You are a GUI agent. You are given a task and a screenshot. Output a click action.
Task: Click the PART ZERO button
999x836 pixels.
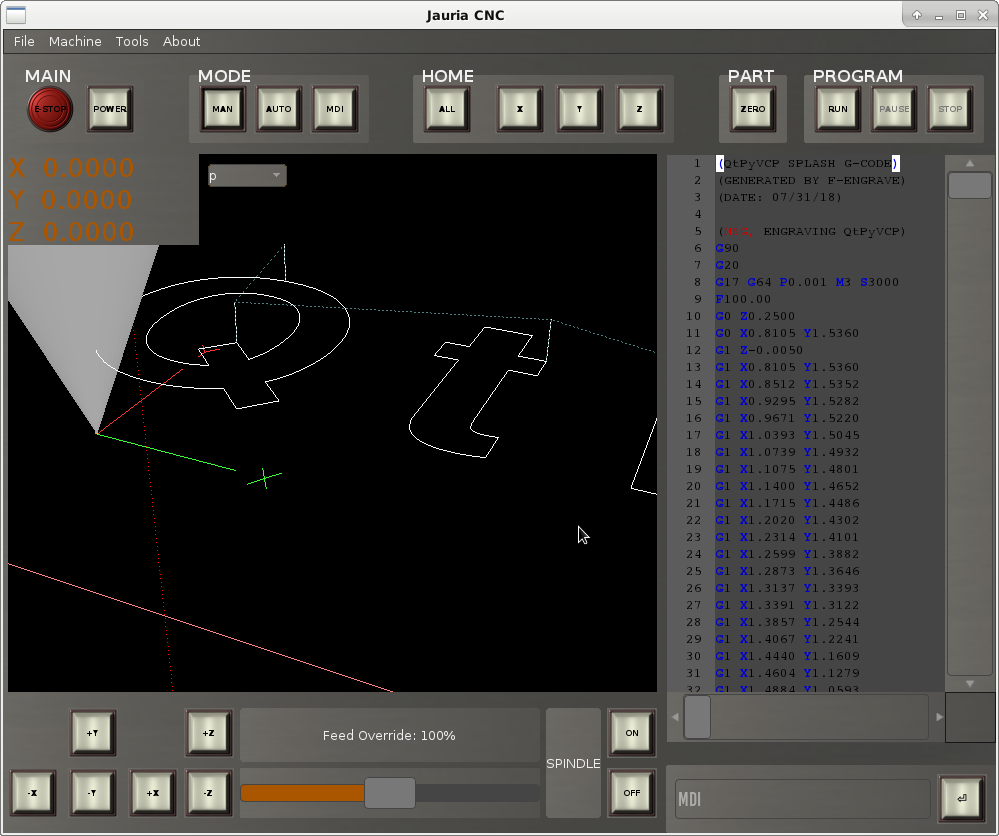pos(752,109)
